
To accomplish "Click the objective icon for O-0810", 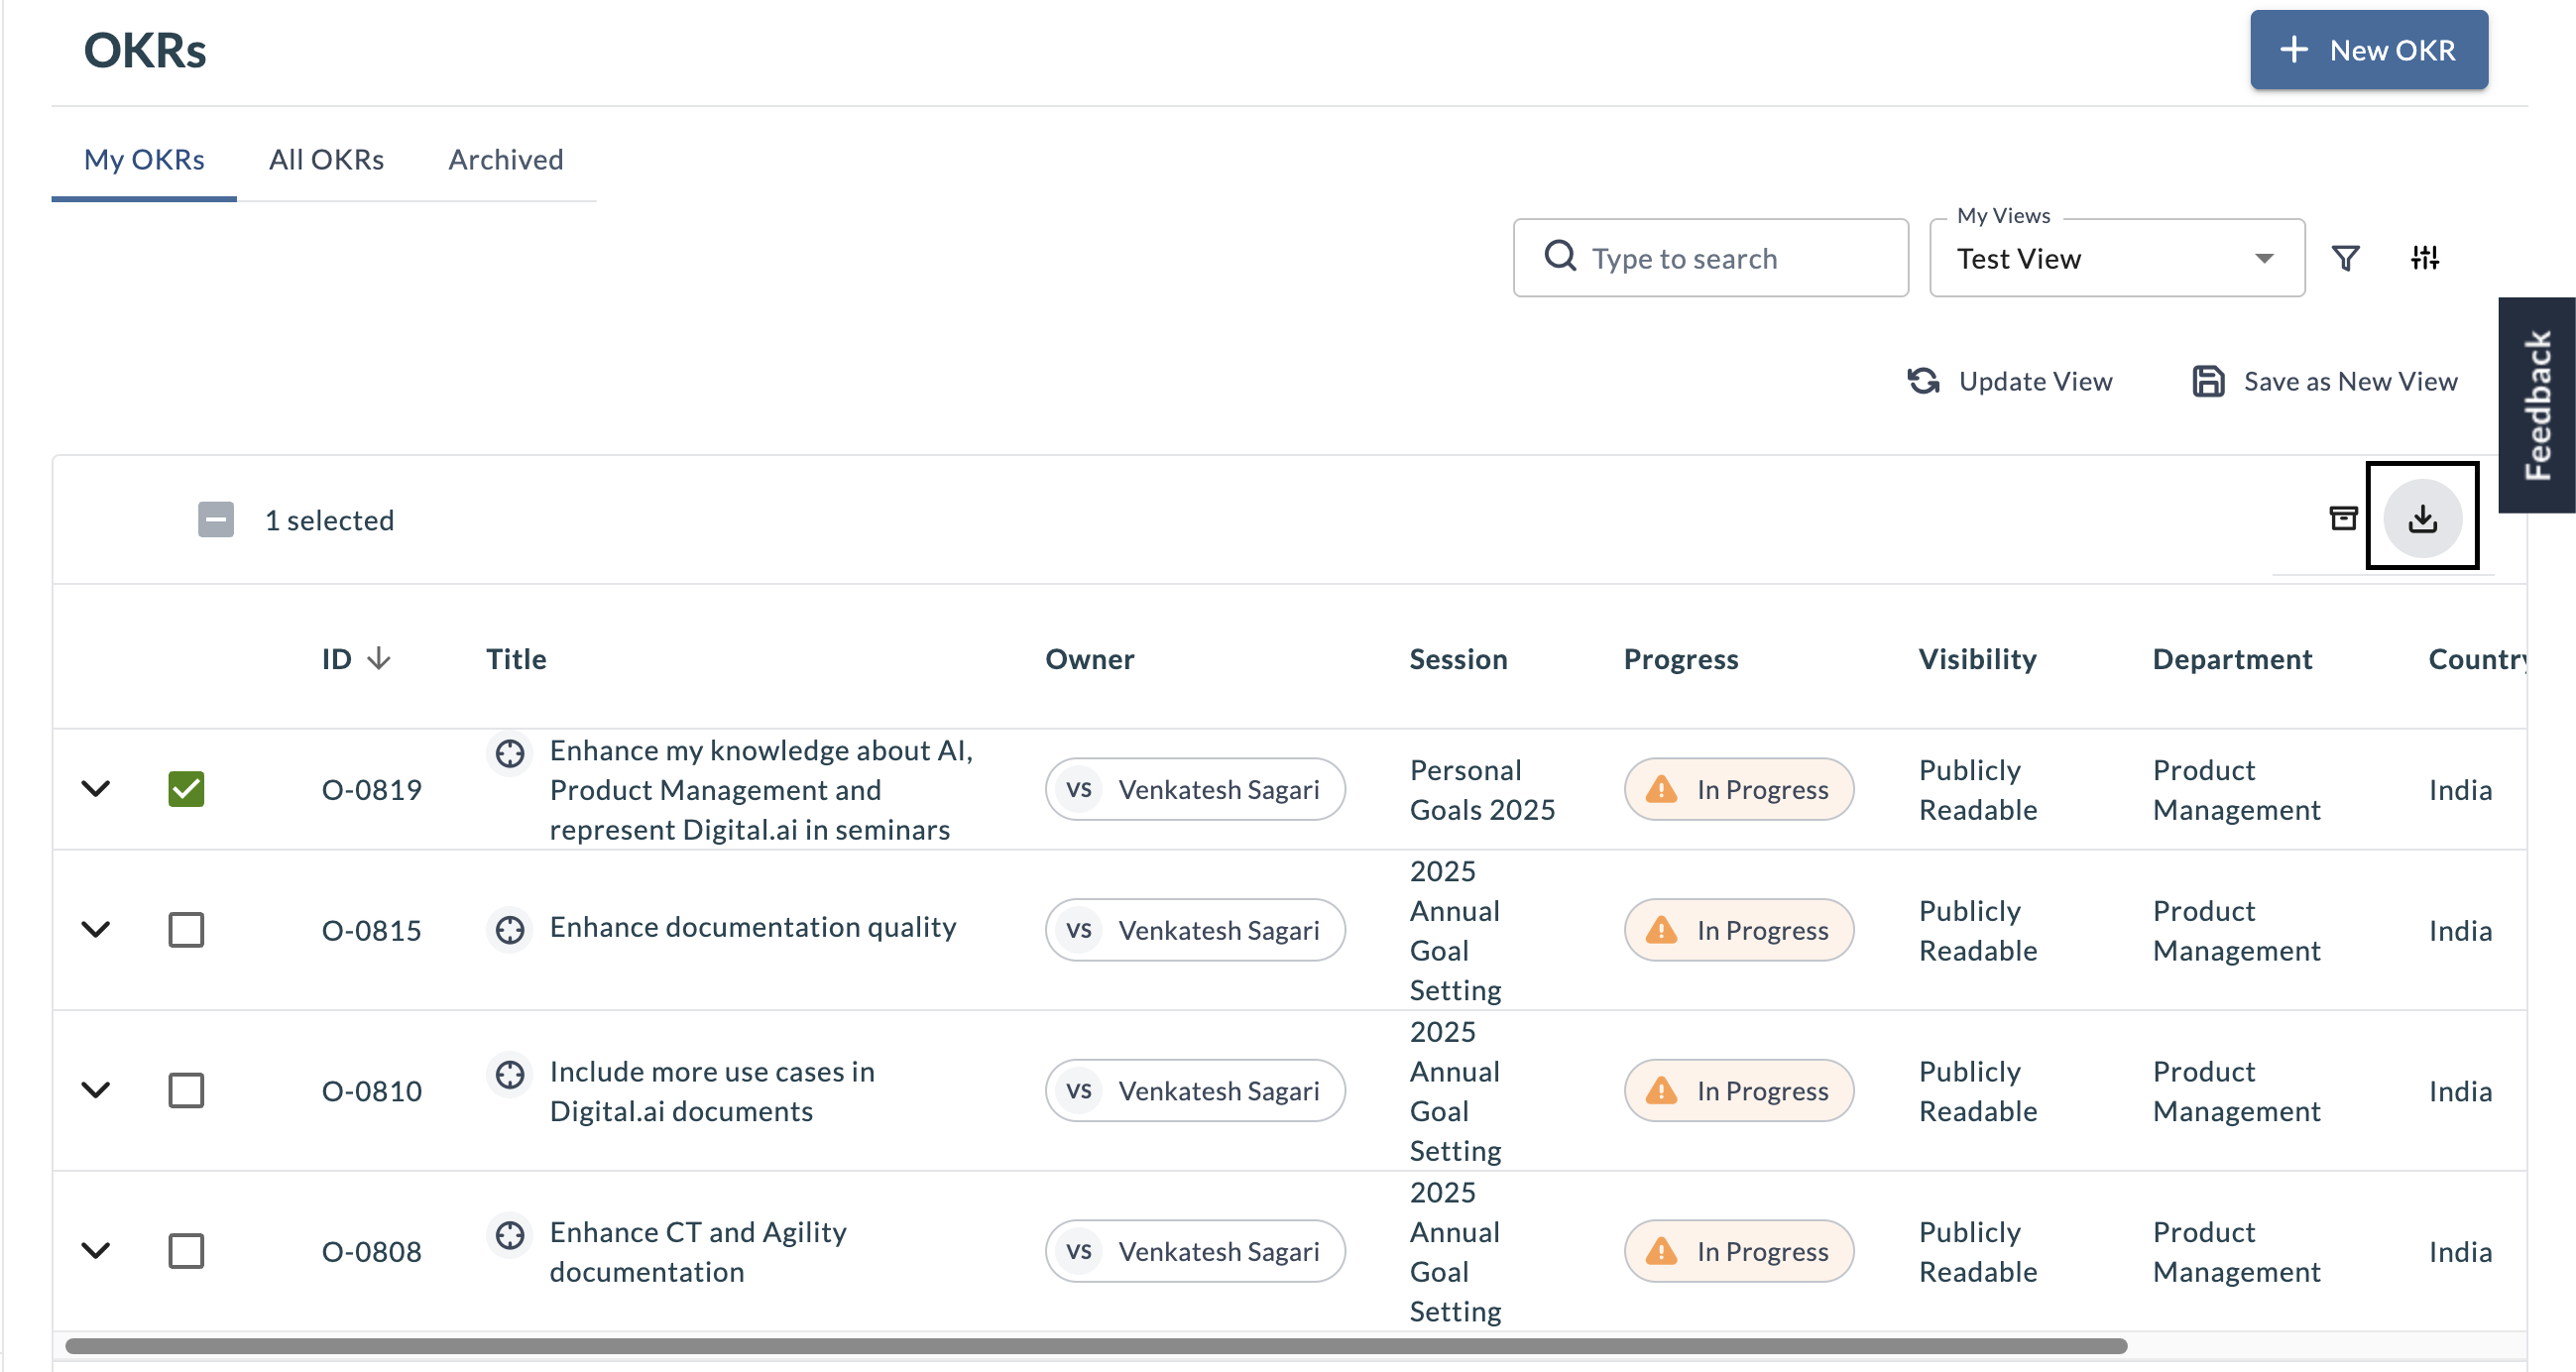I will 510,1075.
